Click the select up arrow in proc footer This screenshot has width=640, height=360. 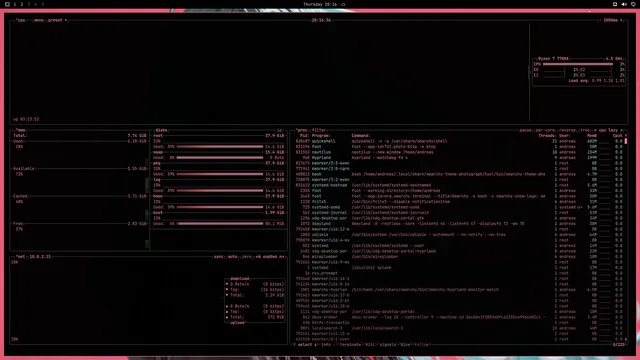tap(295, 344)
